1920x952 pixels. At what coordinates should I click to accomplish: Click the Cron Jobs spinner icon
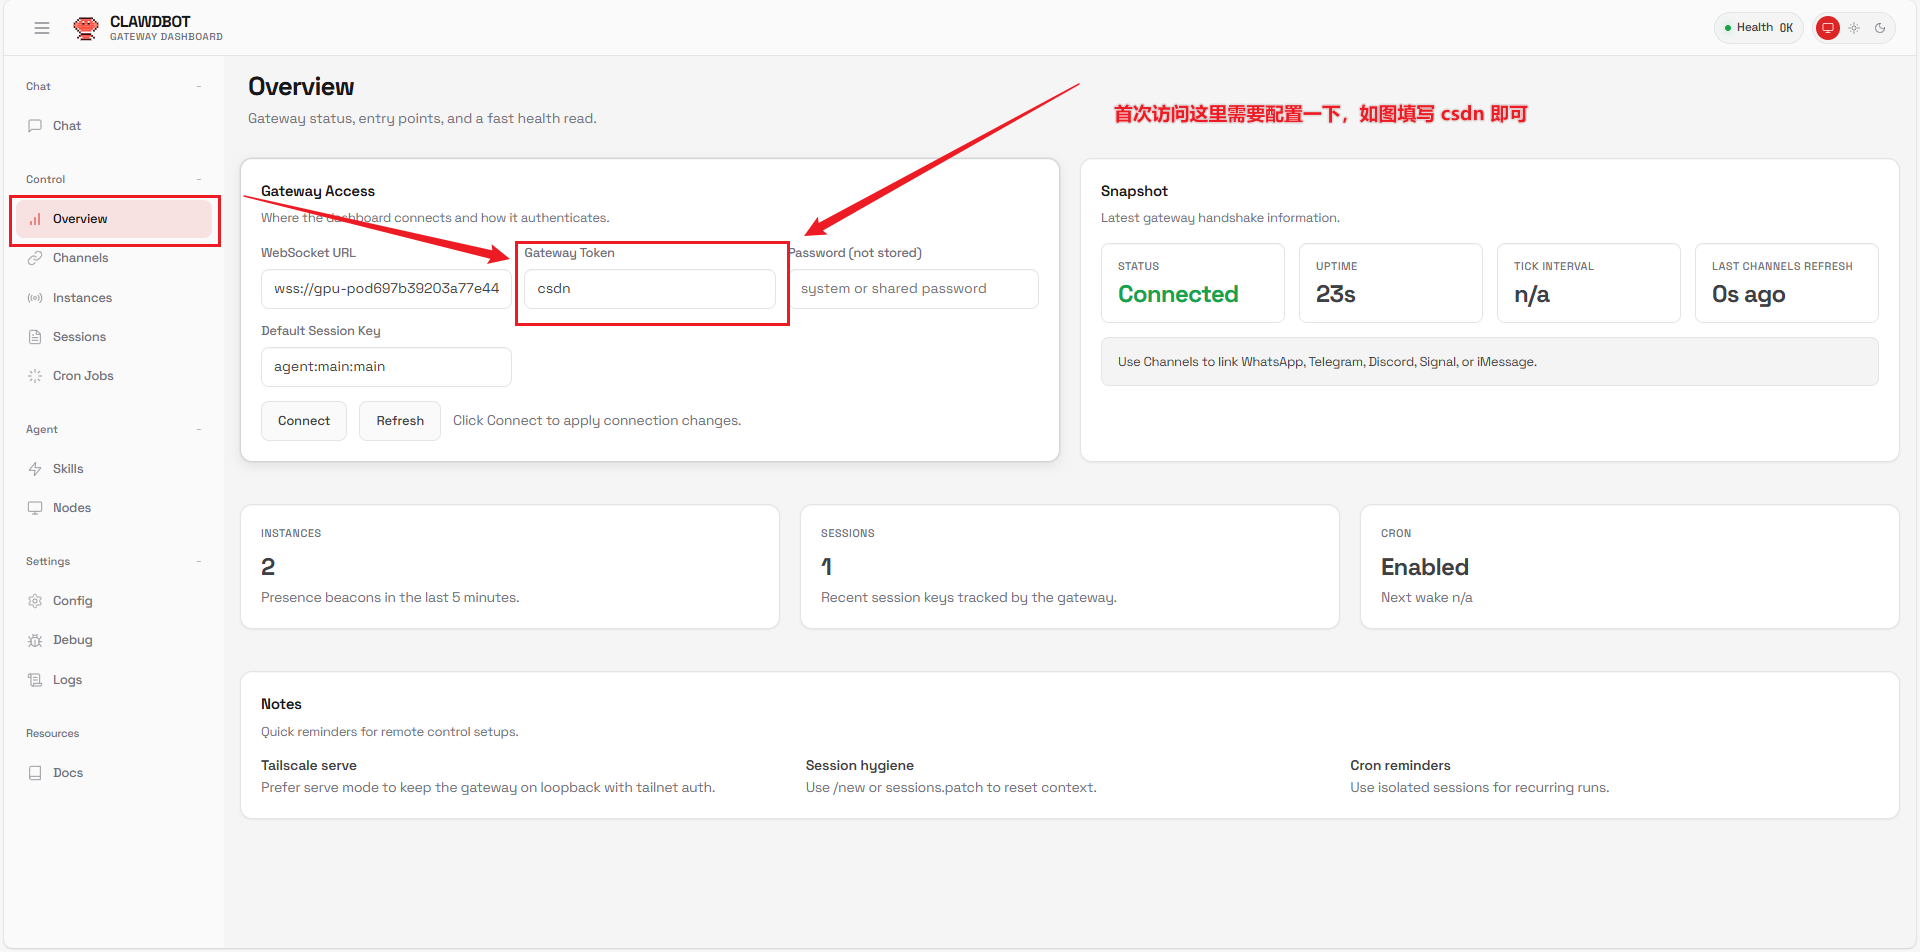pos(35,376)
